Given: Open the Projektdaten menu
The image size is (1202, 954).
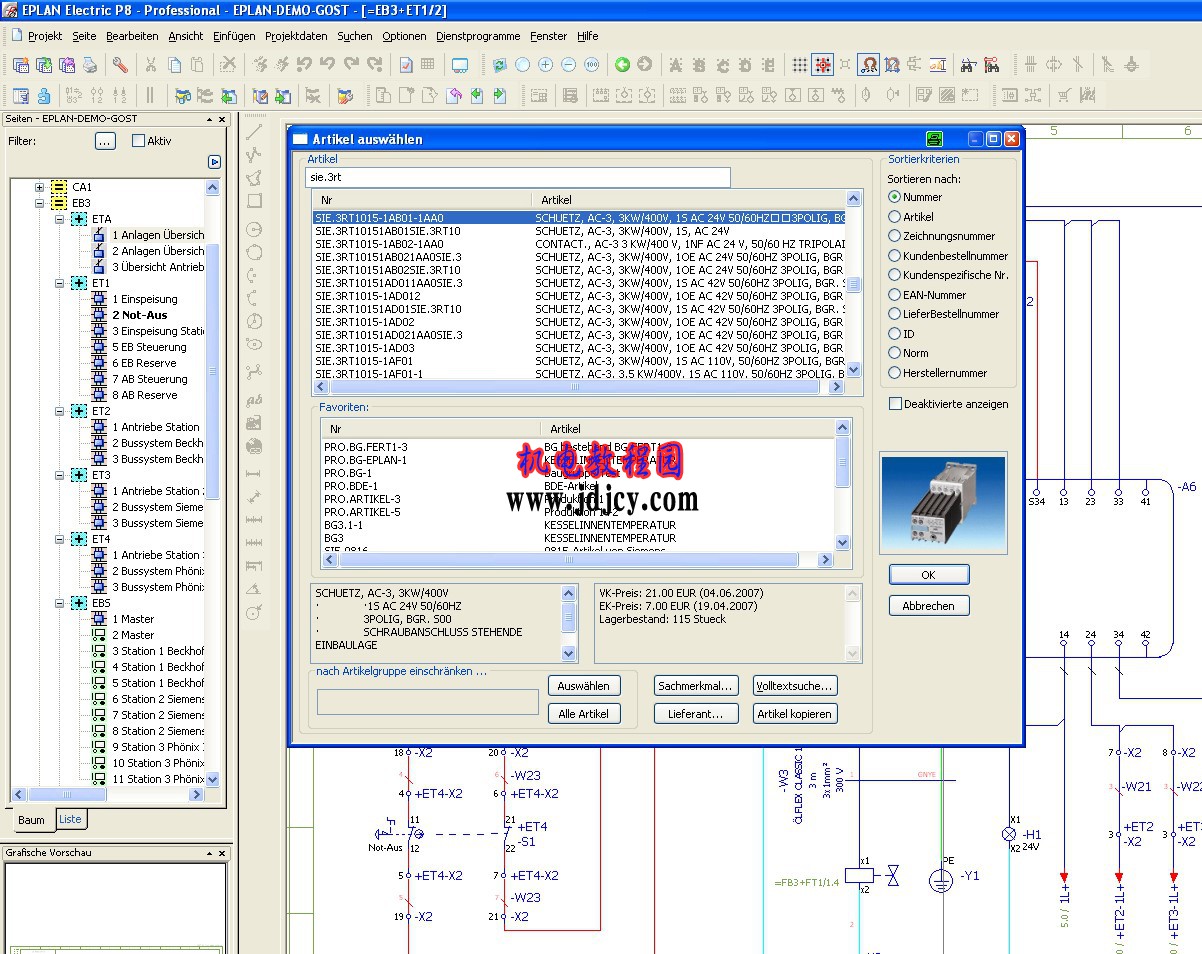Looking at the screenshot, I should tap(296, 36).
